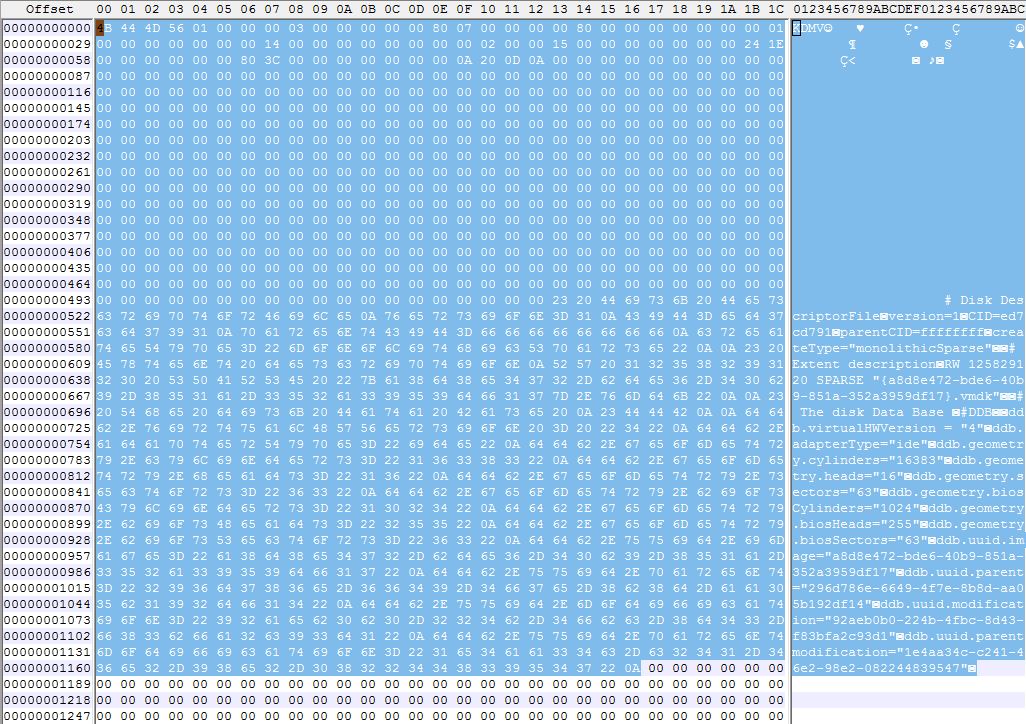Screen dimensions: 1026x724
Task: Click ASCII line '.biosSectors="63" ddb.uuid.im'
Action: pos(908,540)
